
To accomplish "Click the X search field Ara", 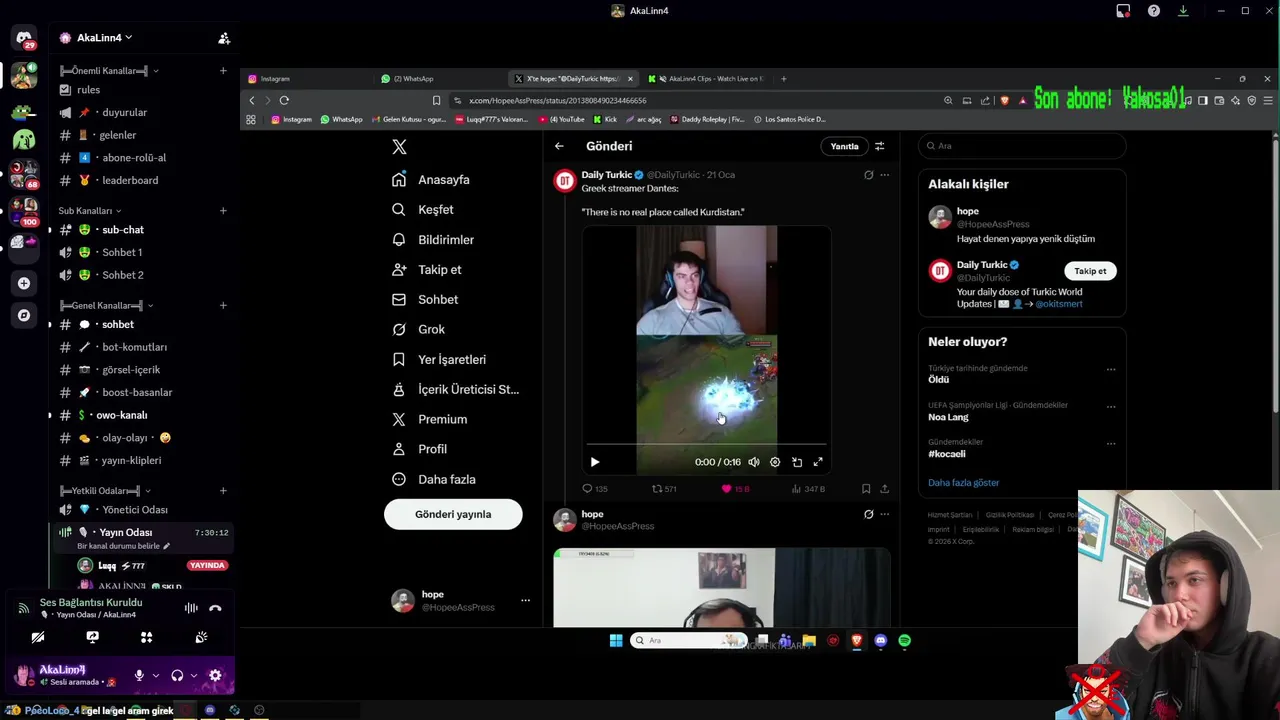I will coord(1022,146).
